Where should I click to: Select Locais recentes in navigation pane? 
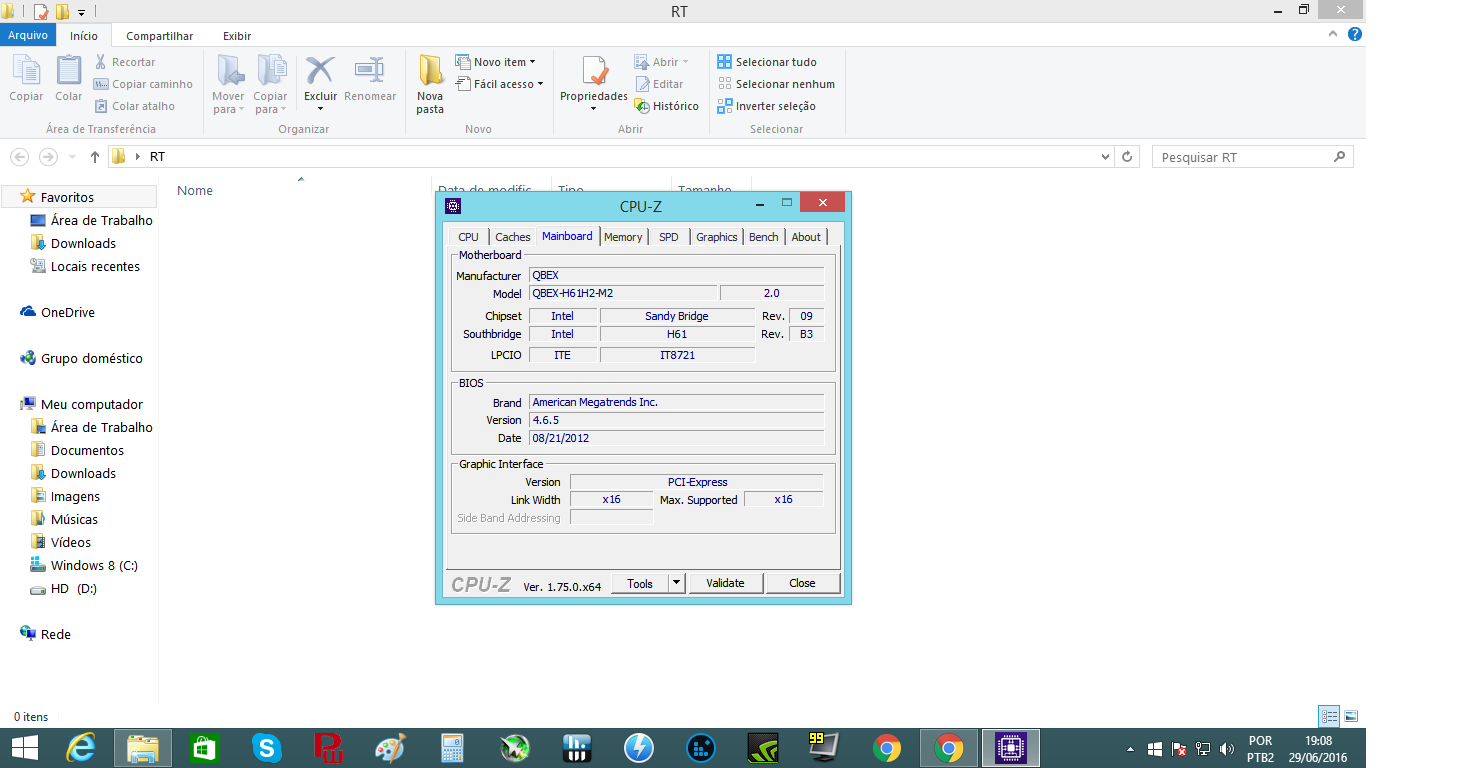95,266
